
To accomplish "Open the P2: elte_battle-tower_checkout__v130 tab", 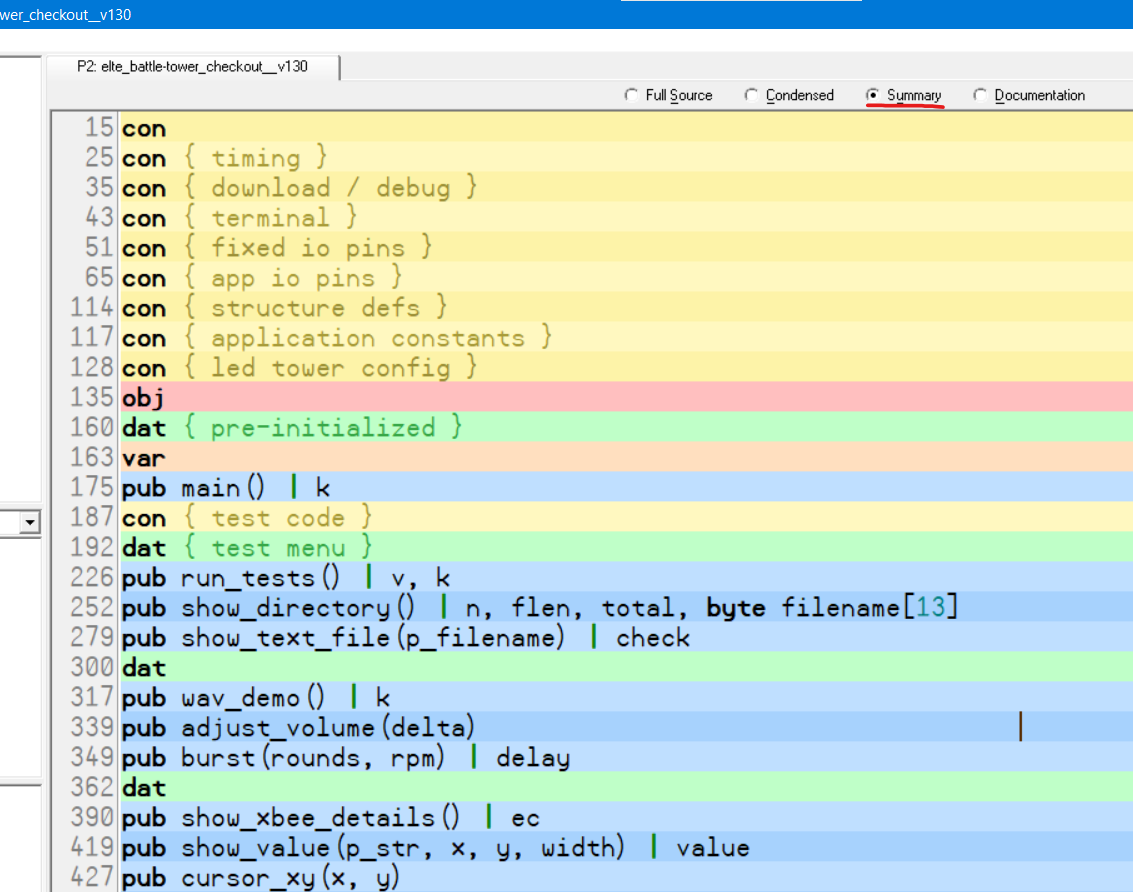I will pyautogui.click(x=192, y=67).
